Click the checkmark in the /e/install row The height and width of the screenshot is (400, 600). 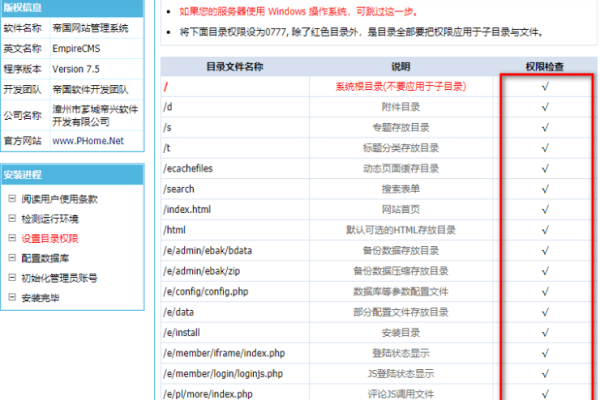[x=545, y=332]
